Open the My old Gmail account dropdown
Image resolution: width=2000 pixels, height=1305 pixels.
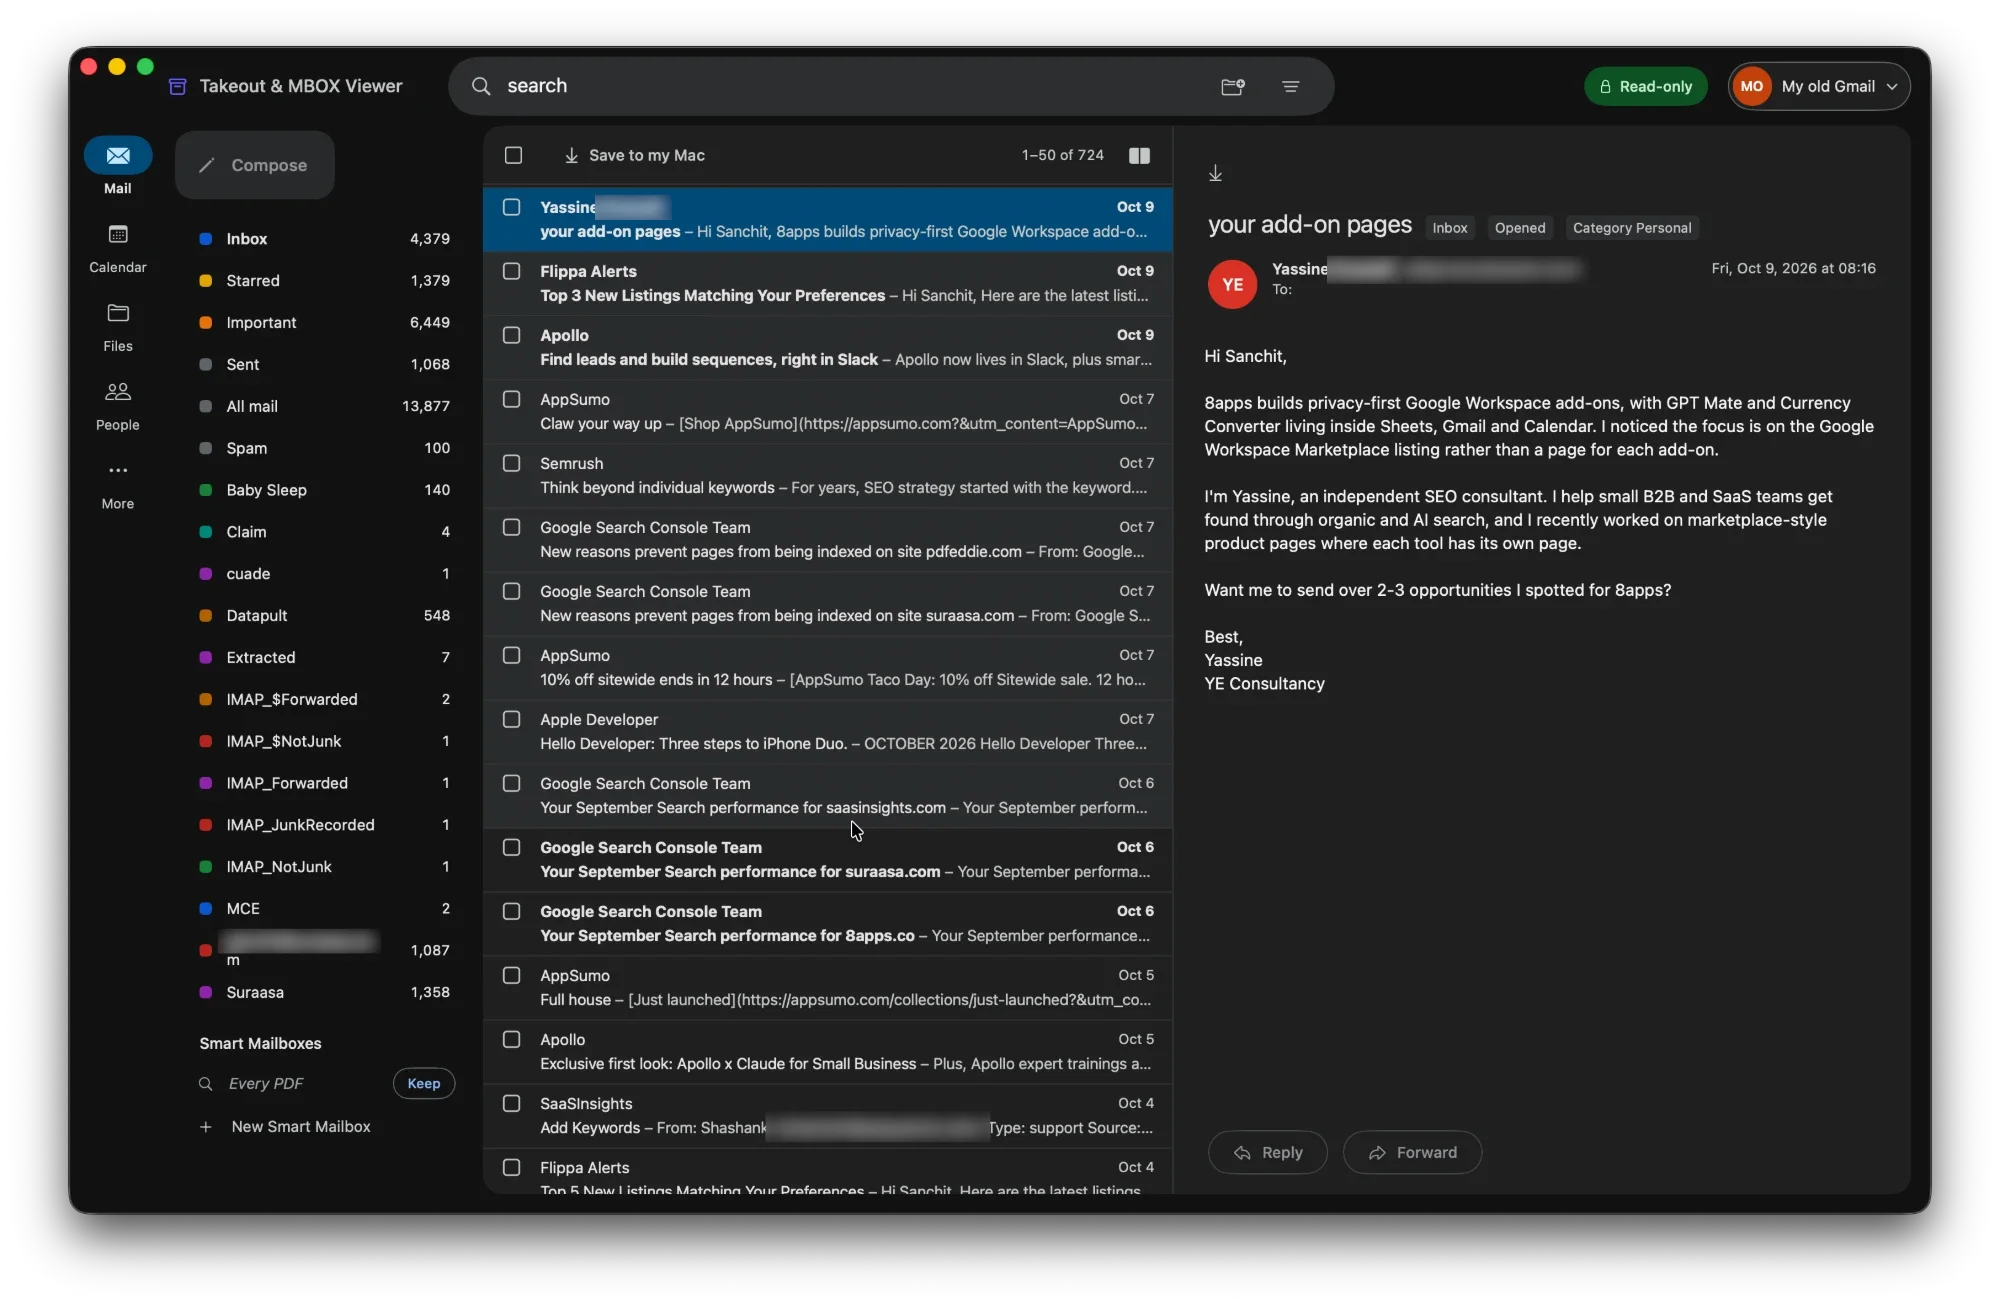pos(1819,87)
